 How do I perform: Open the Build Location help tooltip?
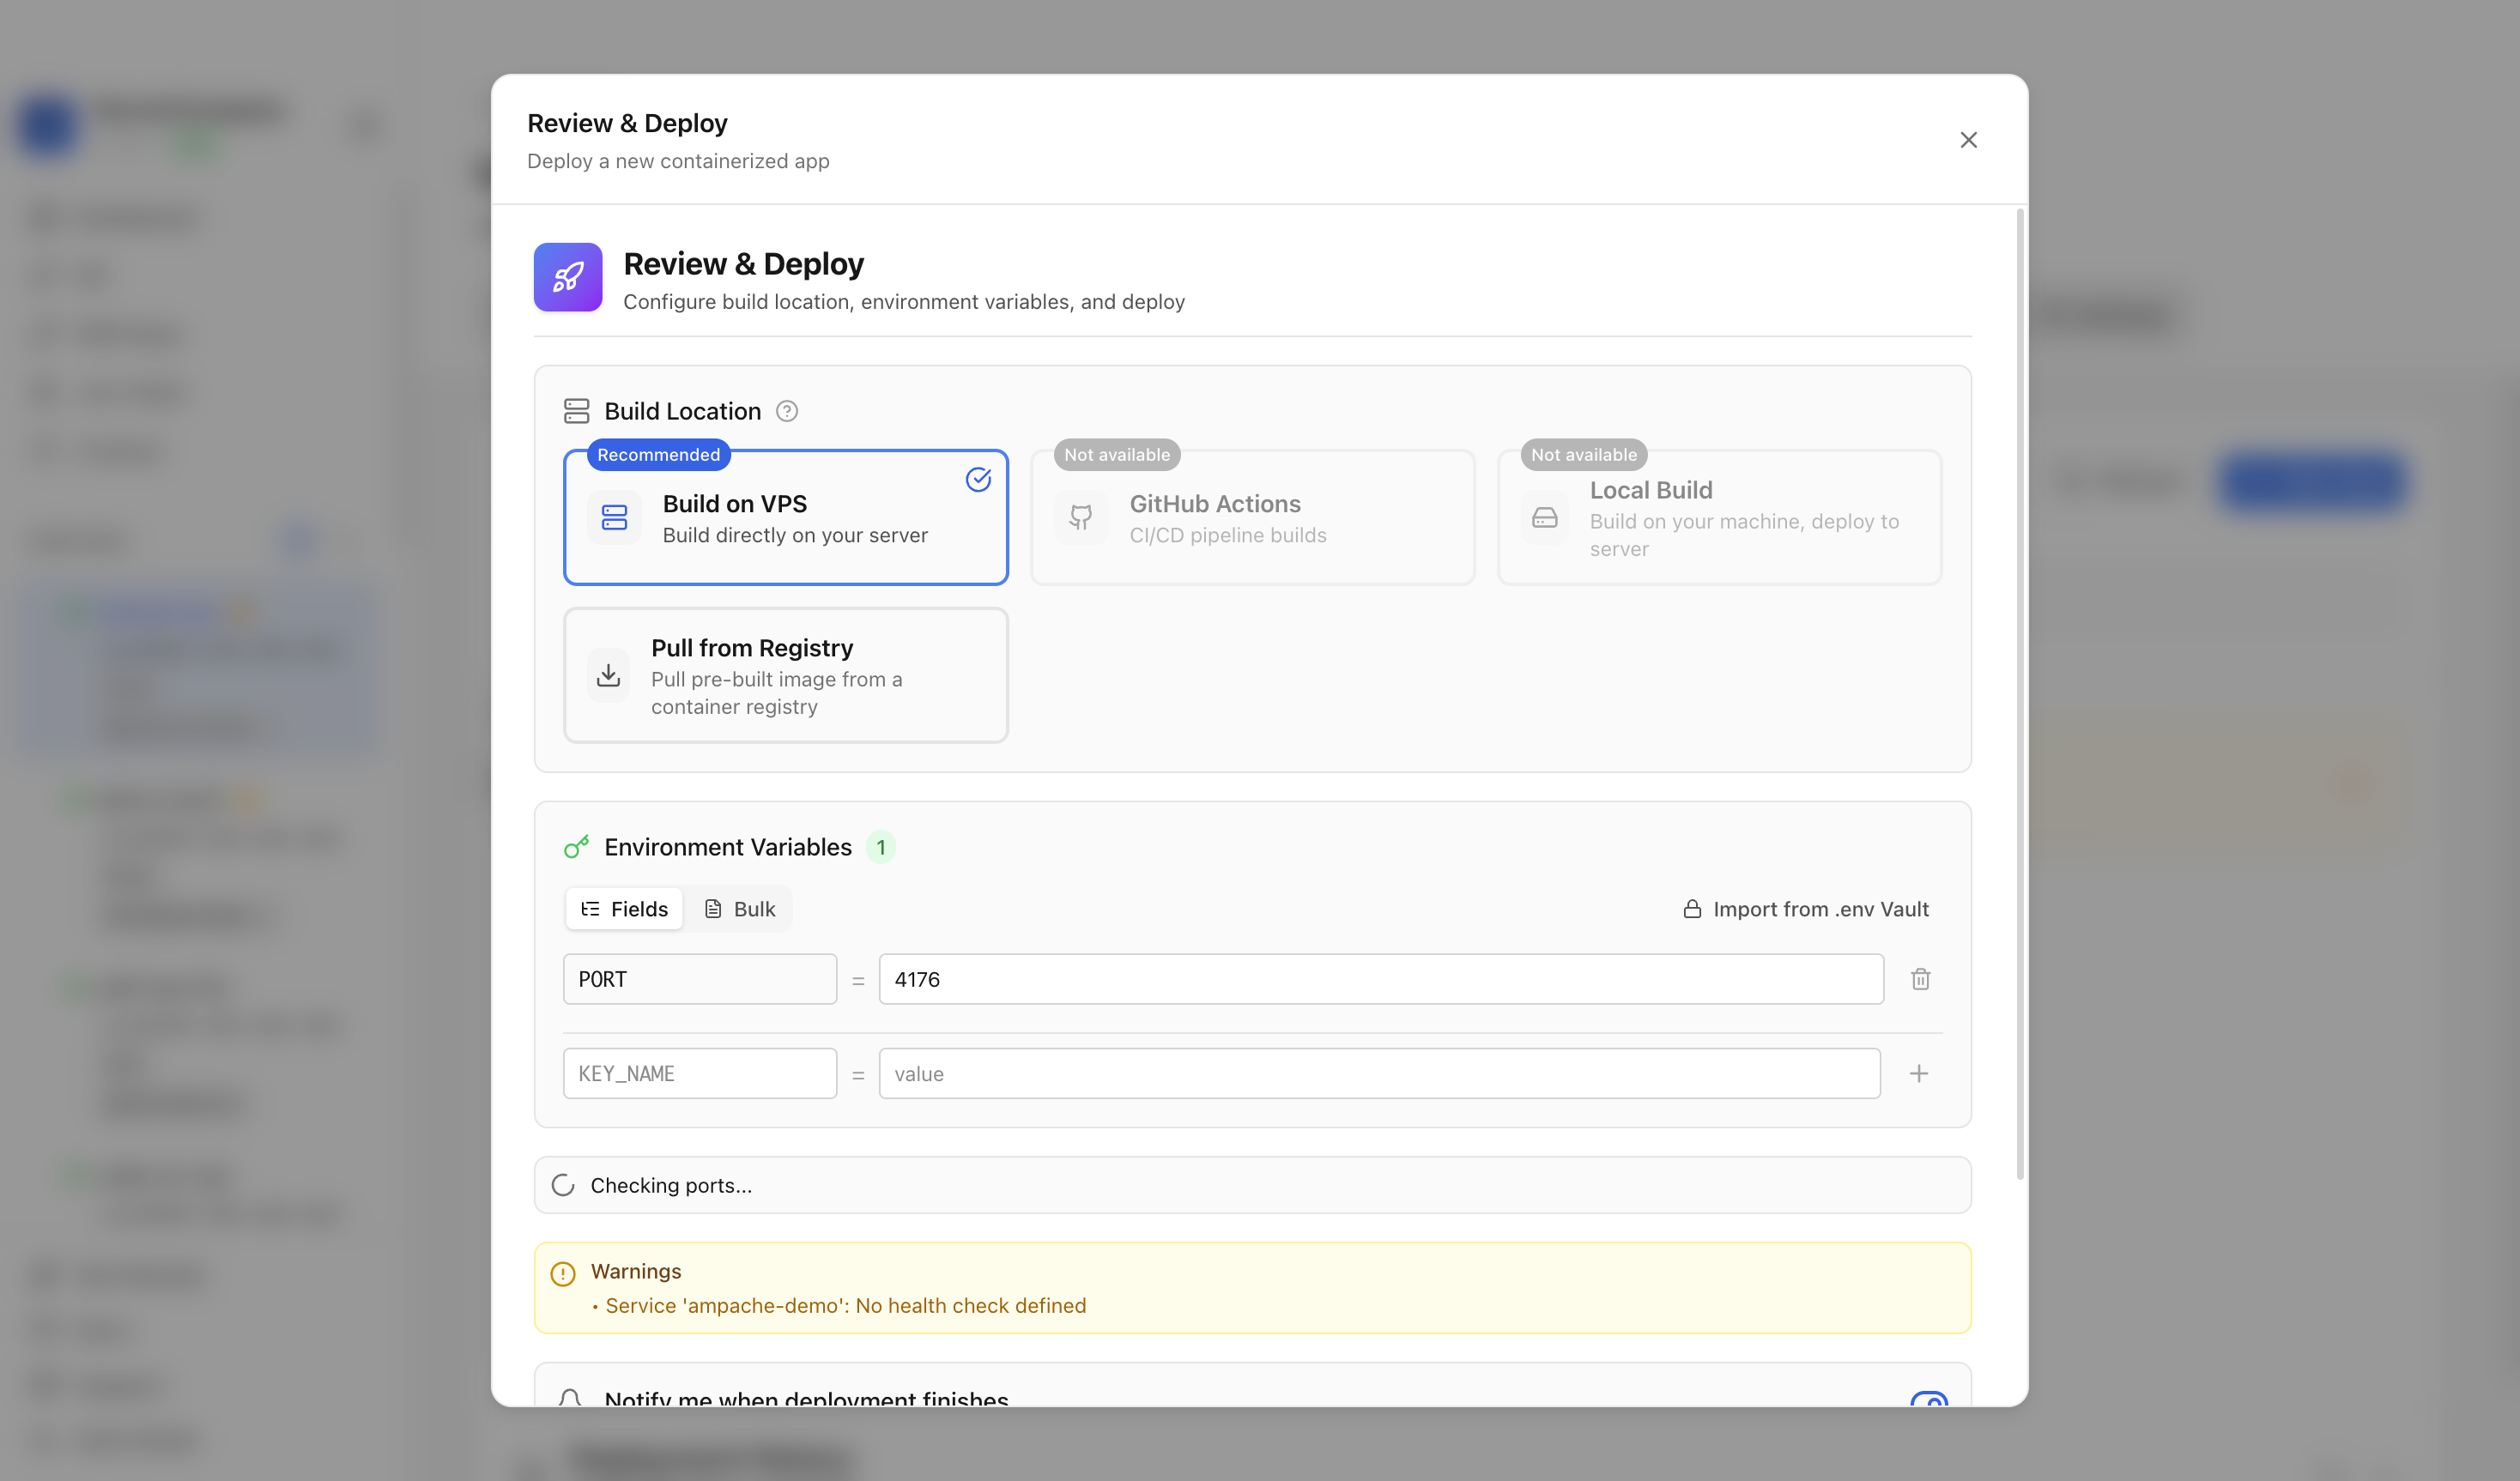(x=787, y=411)
